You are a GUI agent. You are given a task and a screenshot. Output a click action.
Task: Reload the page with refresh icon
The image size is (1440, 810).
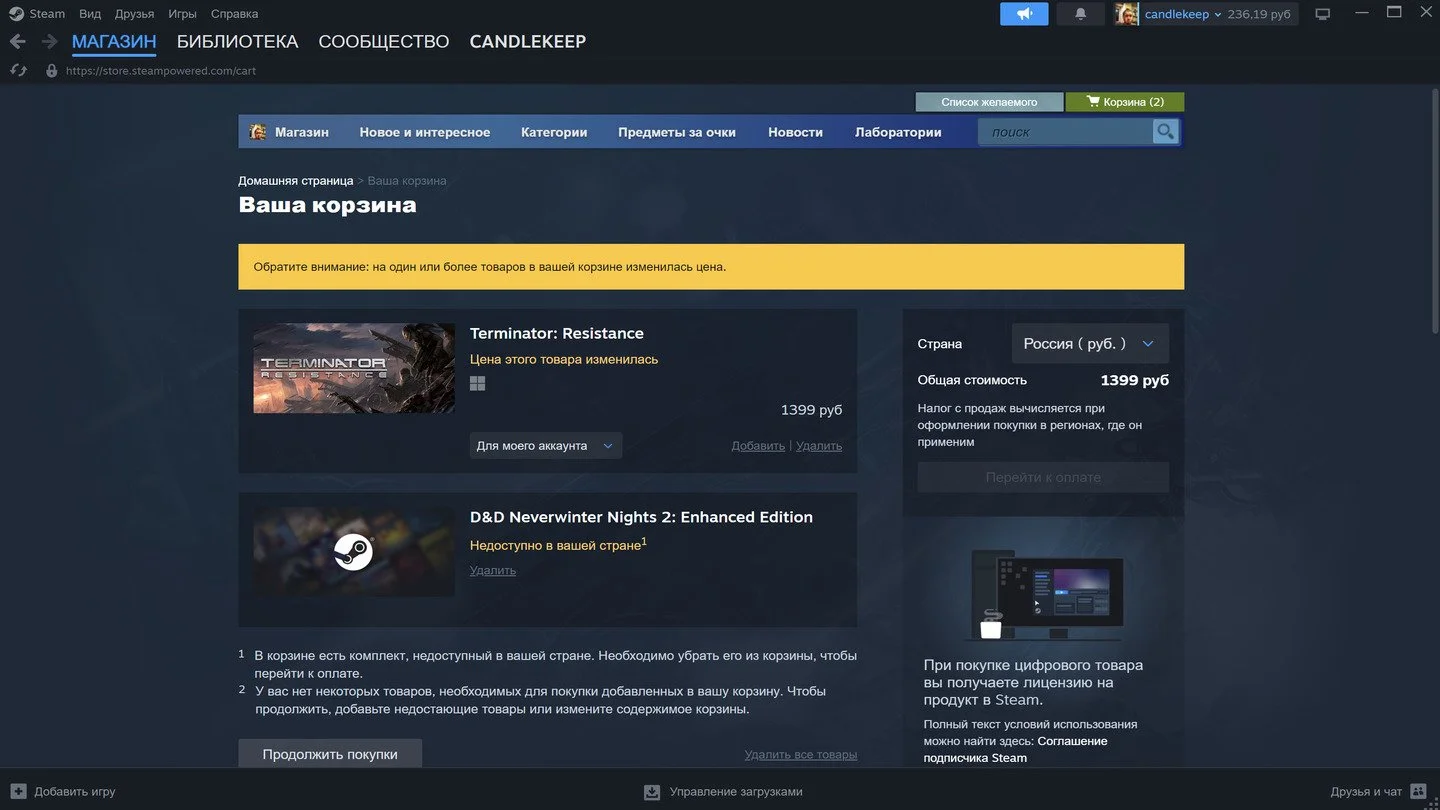pos(17,71)
